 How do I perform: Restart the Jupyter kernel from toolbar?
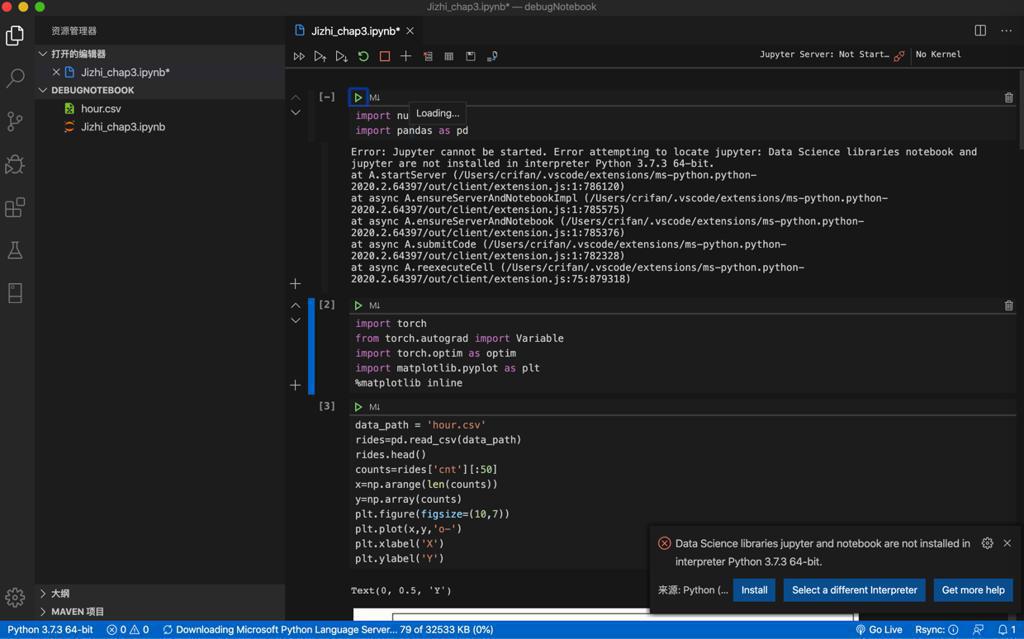click(x=363, y=57)
